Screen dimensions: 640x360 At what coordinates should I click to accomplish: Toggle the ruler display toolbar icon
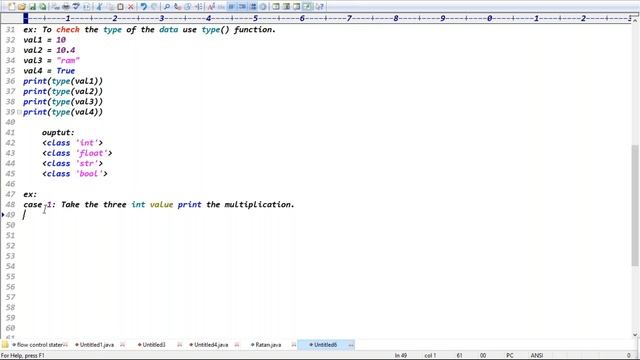[253, 7]
